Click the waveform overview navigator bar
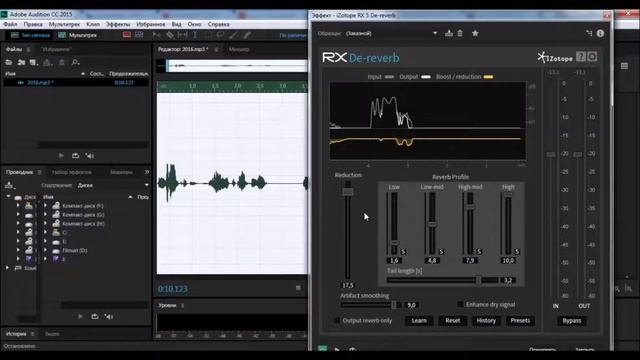The width and height of the screenshot is (640, 360). 232,66
